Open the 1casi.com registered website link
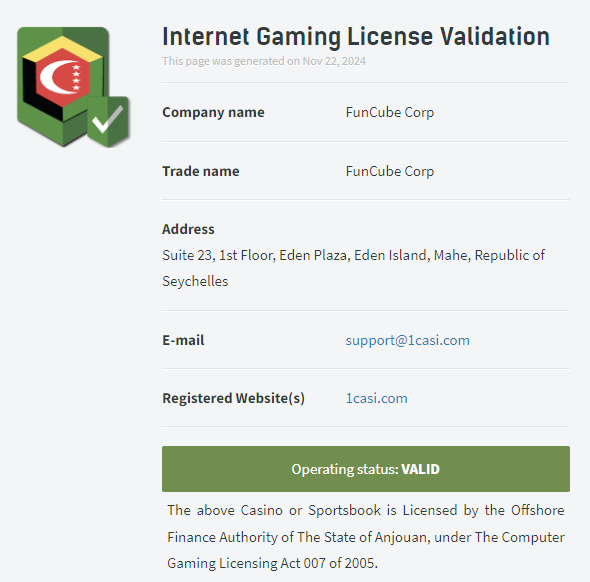 tap(376, 398)
